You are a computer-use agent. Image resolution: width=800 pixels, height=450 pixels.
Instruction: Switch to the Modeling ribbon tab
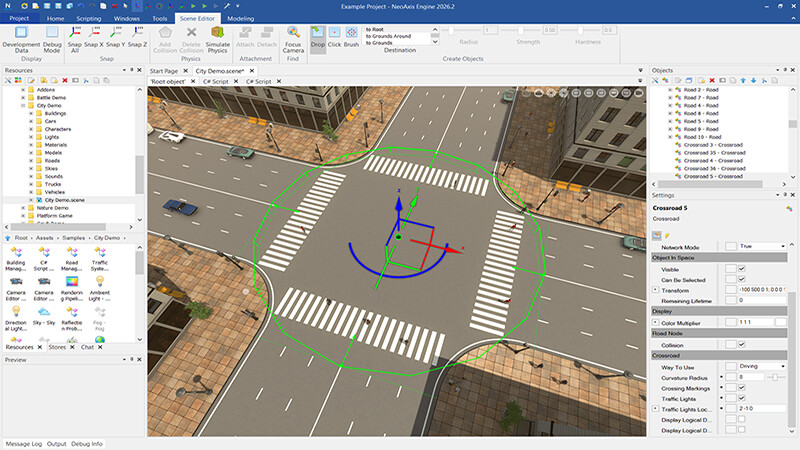[240, 18]
